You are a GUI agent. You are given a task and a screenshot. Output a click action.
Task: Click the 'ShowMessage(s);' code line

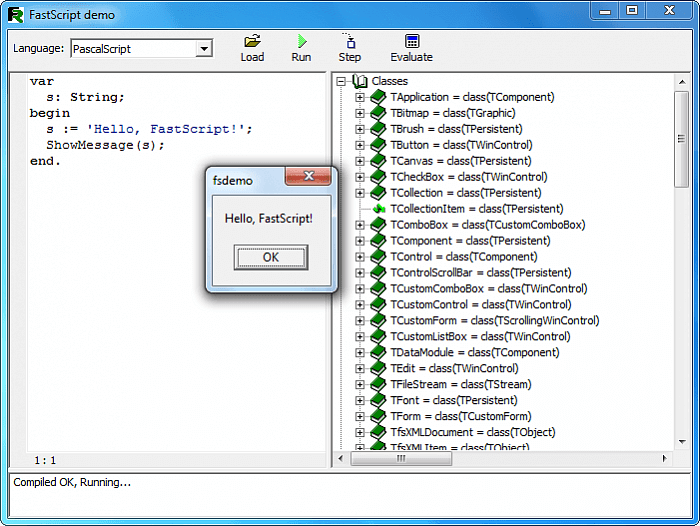(105, 145)
